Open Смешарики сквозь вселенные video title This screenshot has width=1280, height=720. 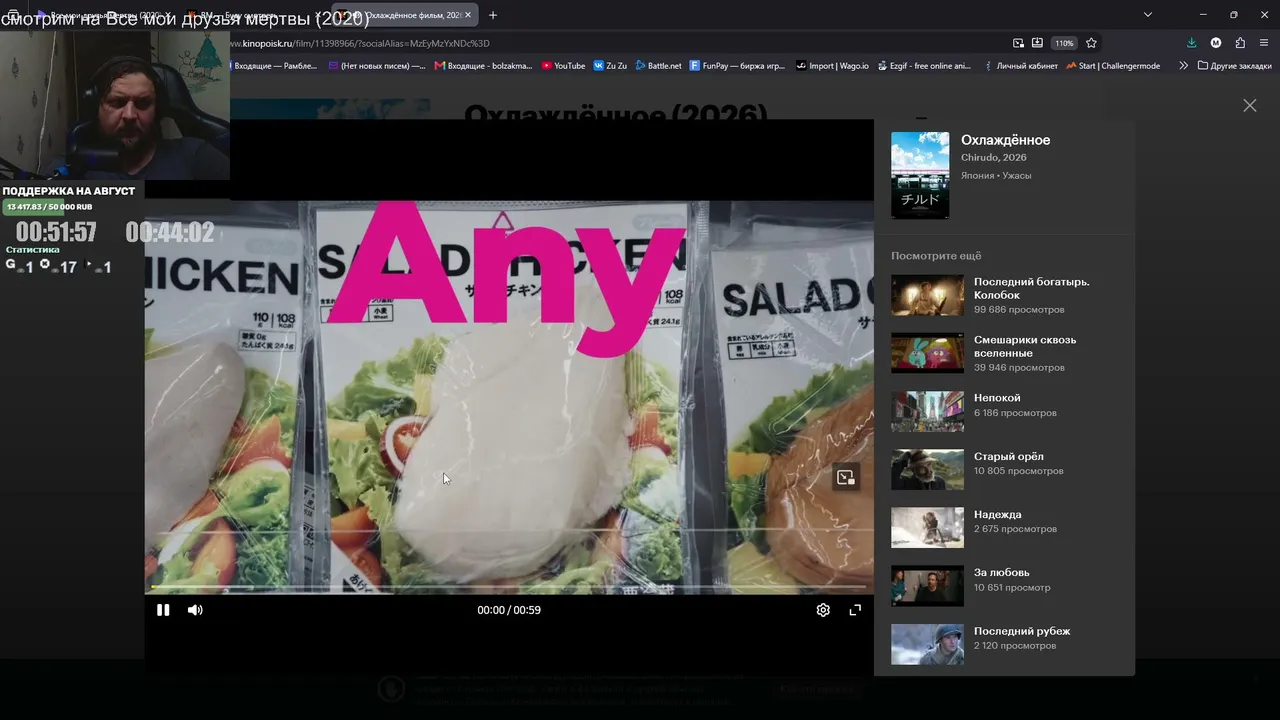pyautogui.click(x=1025, y=346)
